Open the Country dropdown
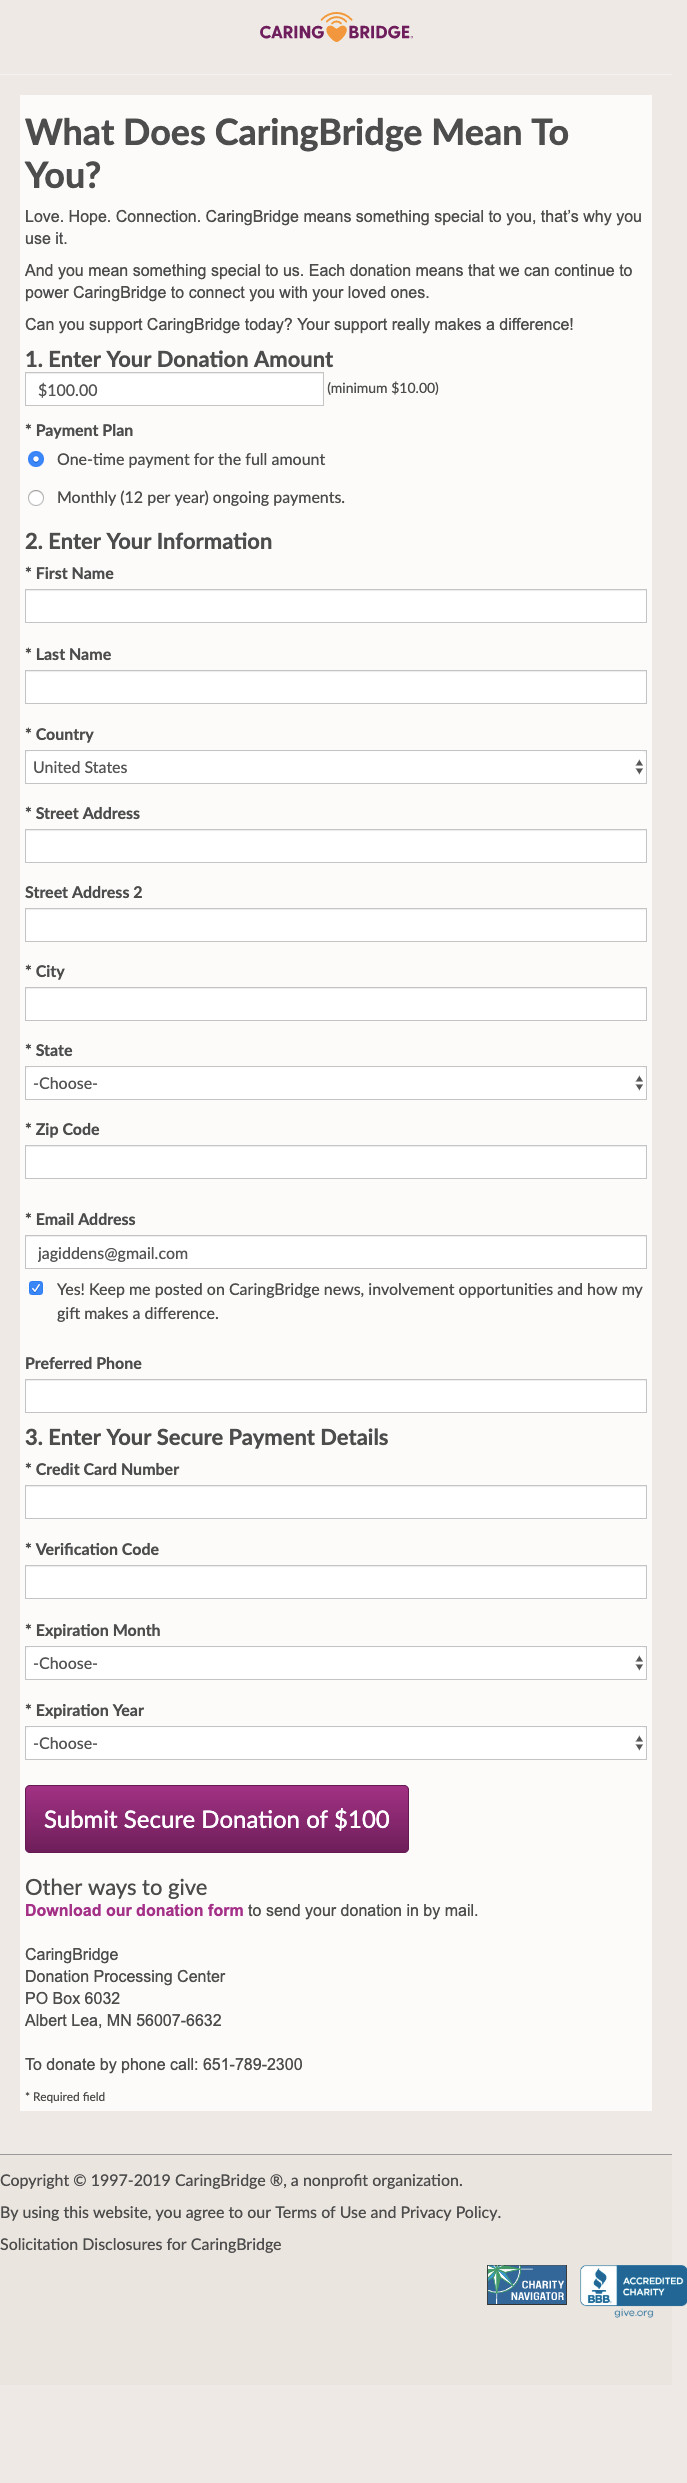Screen dimensions: 687x2483 335,767
